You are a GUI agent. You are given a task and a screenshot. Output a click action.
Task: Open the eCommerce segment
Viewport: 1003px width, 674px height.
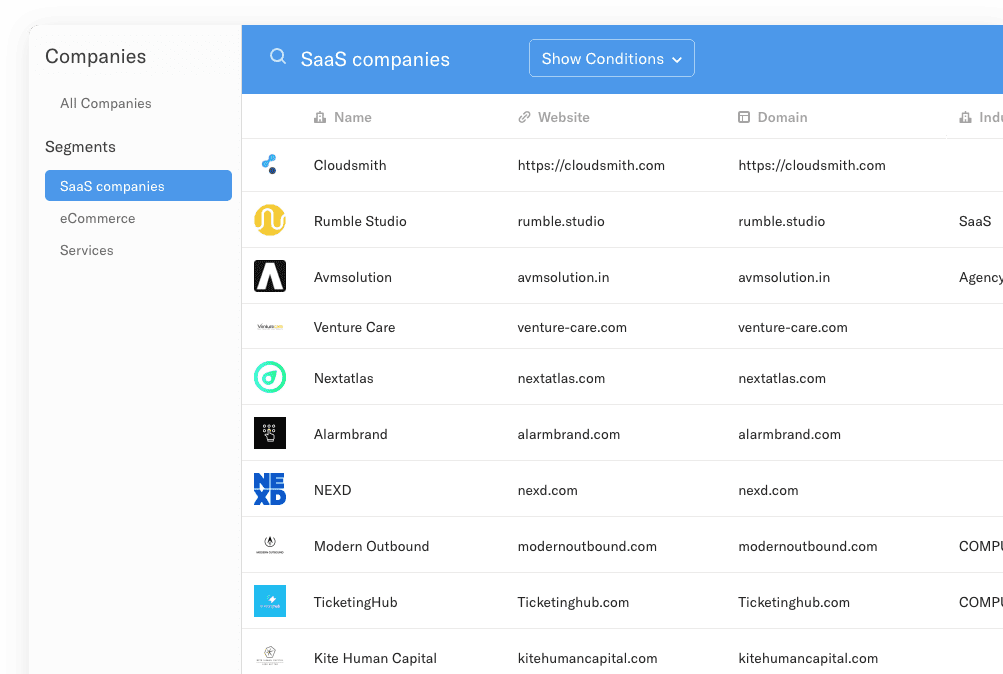[x=97, y=219]
